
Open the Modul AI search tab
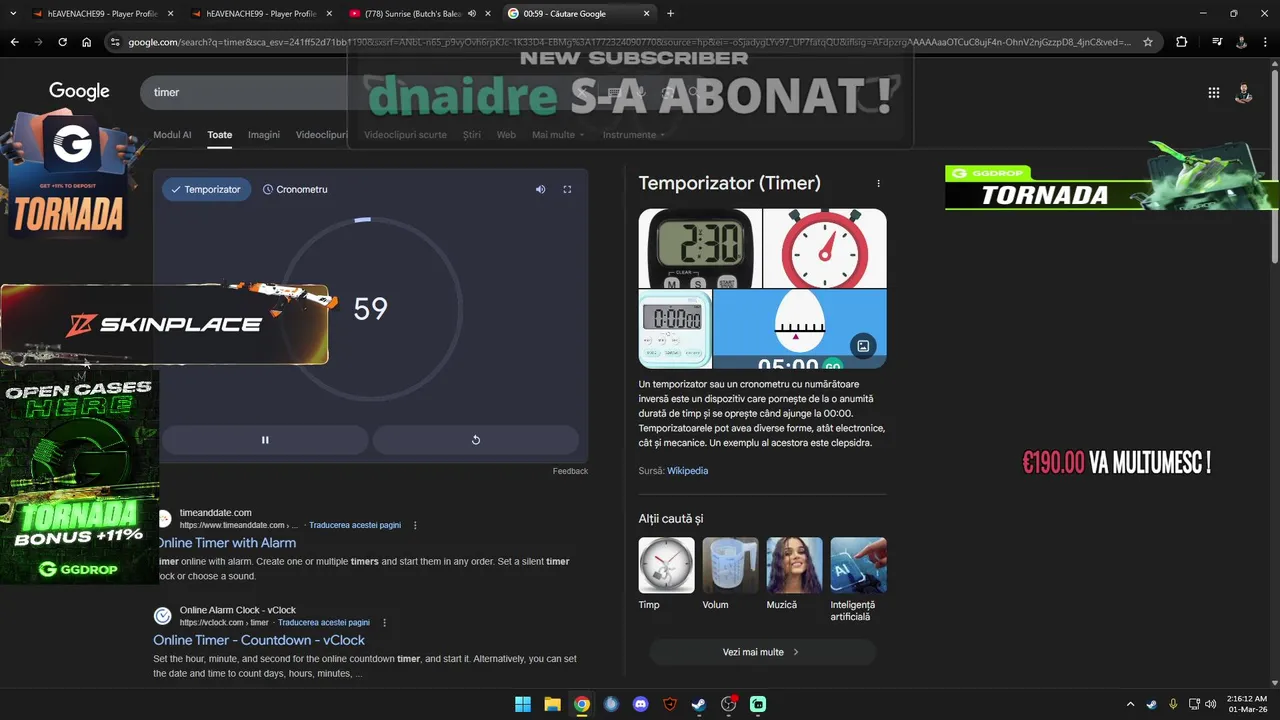click(172, 135)
